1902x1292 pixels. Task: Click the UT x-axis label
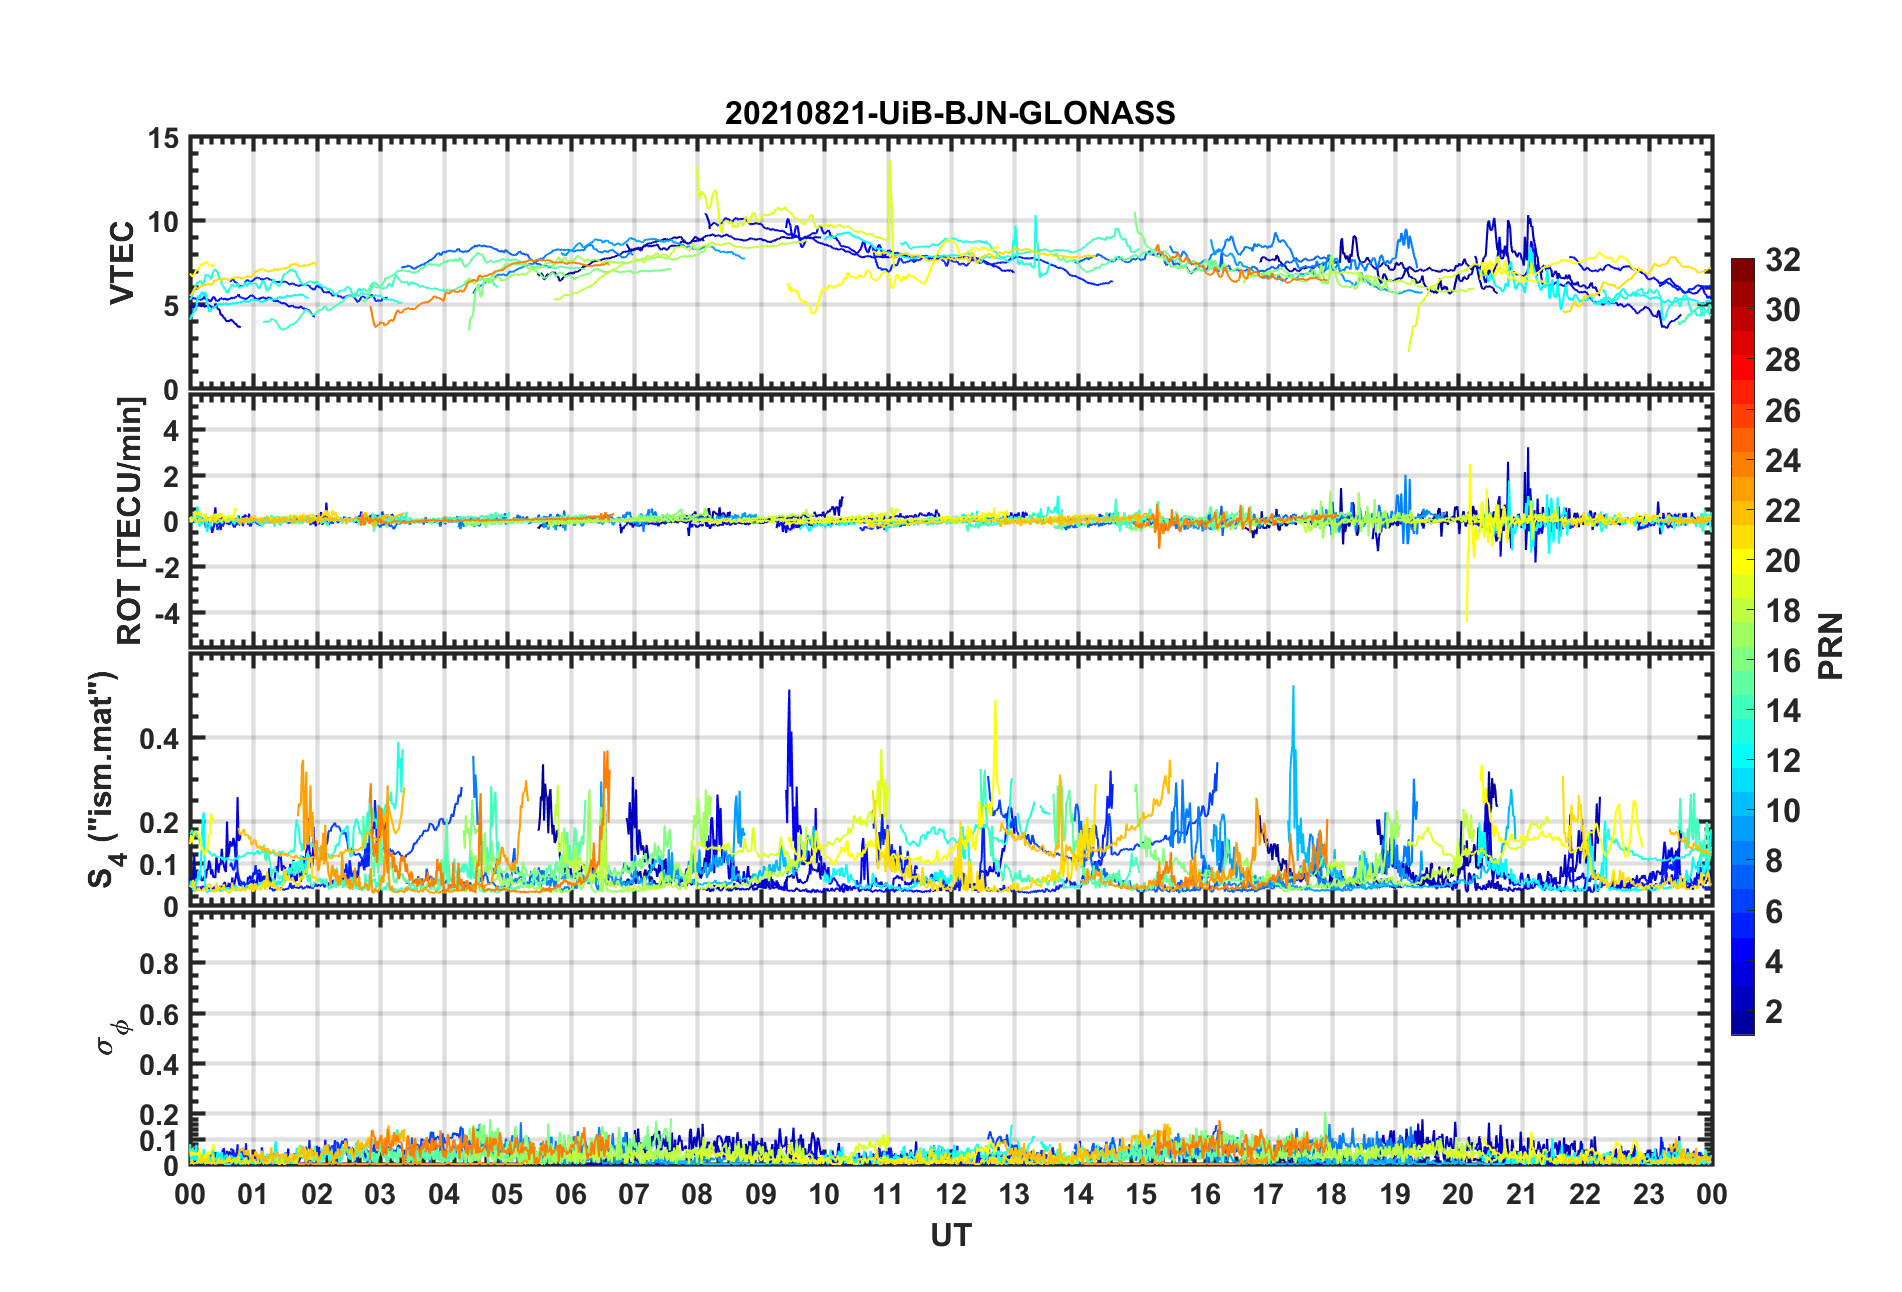[x=951, y=1236]
